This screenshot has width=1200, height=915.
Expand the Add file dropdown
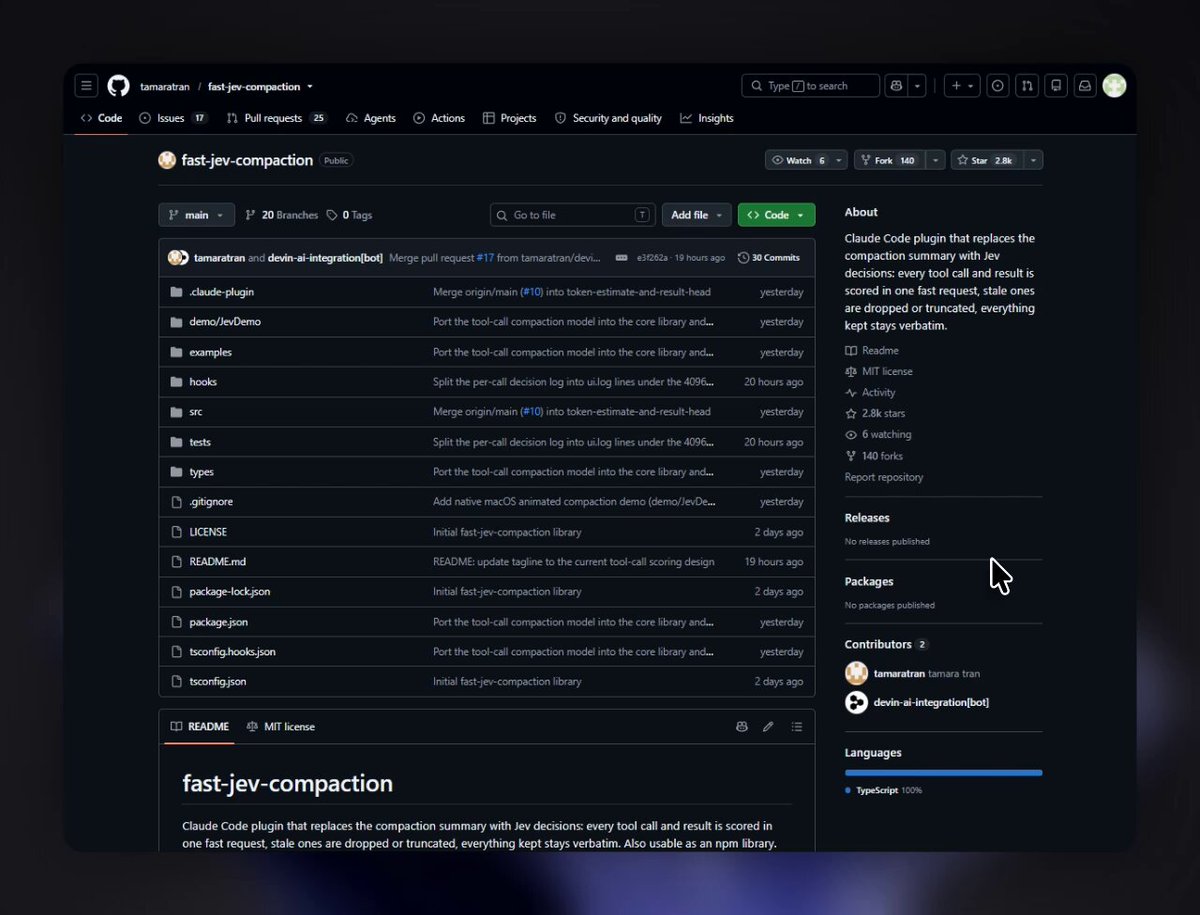click(x=696, y=215)
